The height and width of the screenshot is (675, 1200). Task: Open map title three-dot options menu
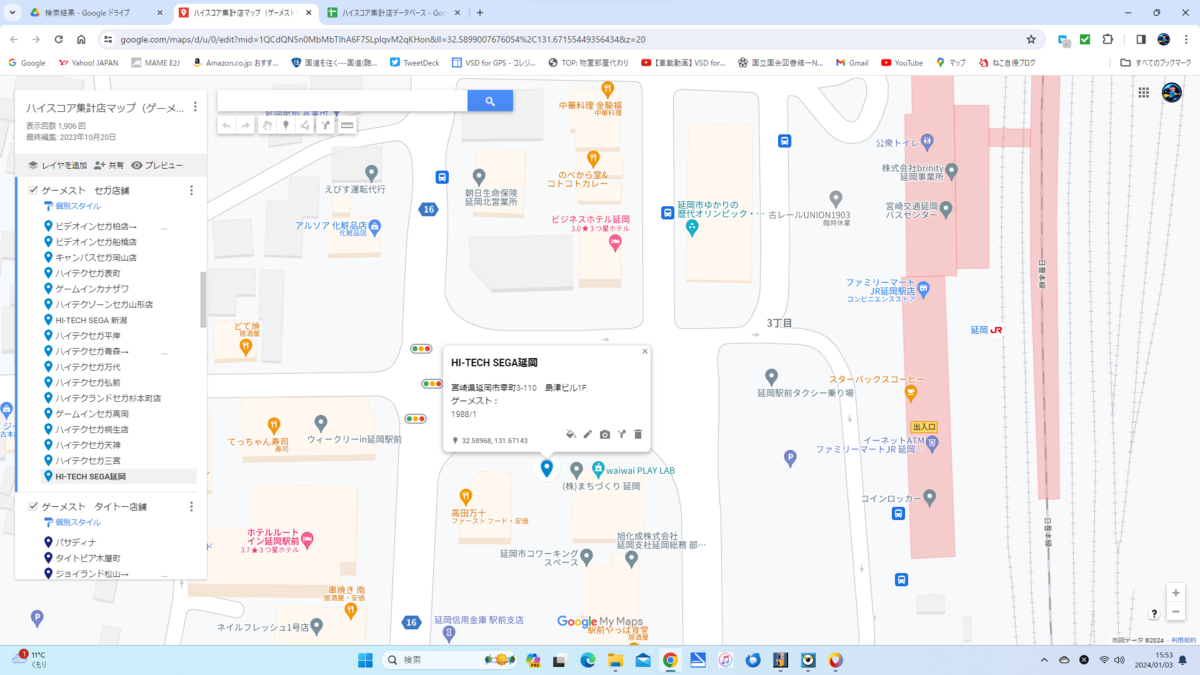(195, 107)
